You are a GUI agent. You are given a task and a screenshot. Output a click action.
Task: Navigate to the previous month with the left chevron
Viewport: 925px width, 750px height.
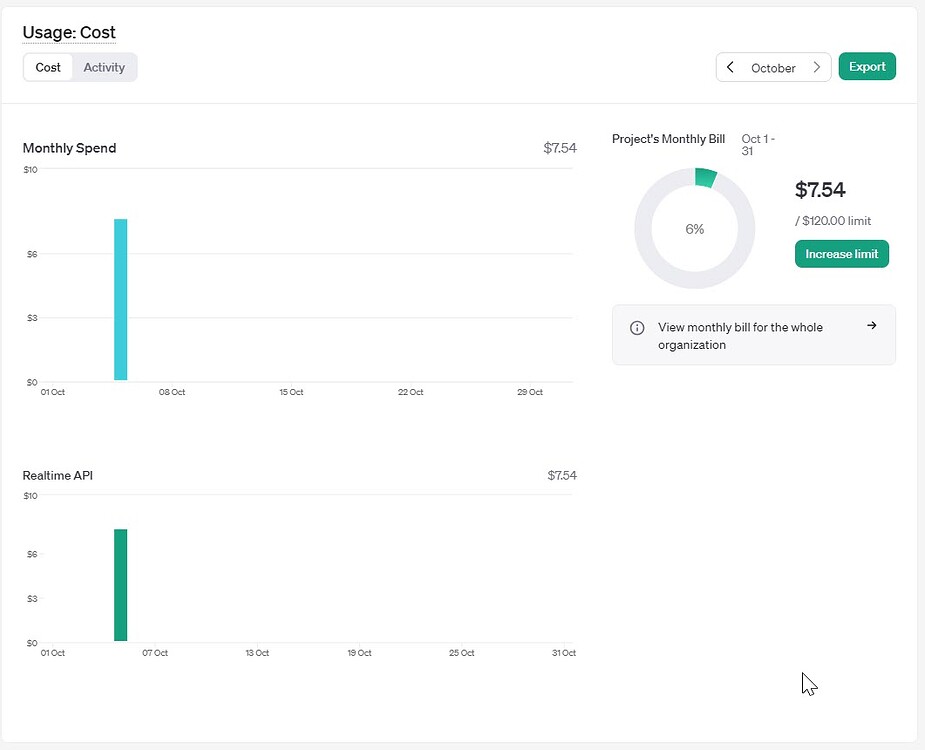click(731, 67)
